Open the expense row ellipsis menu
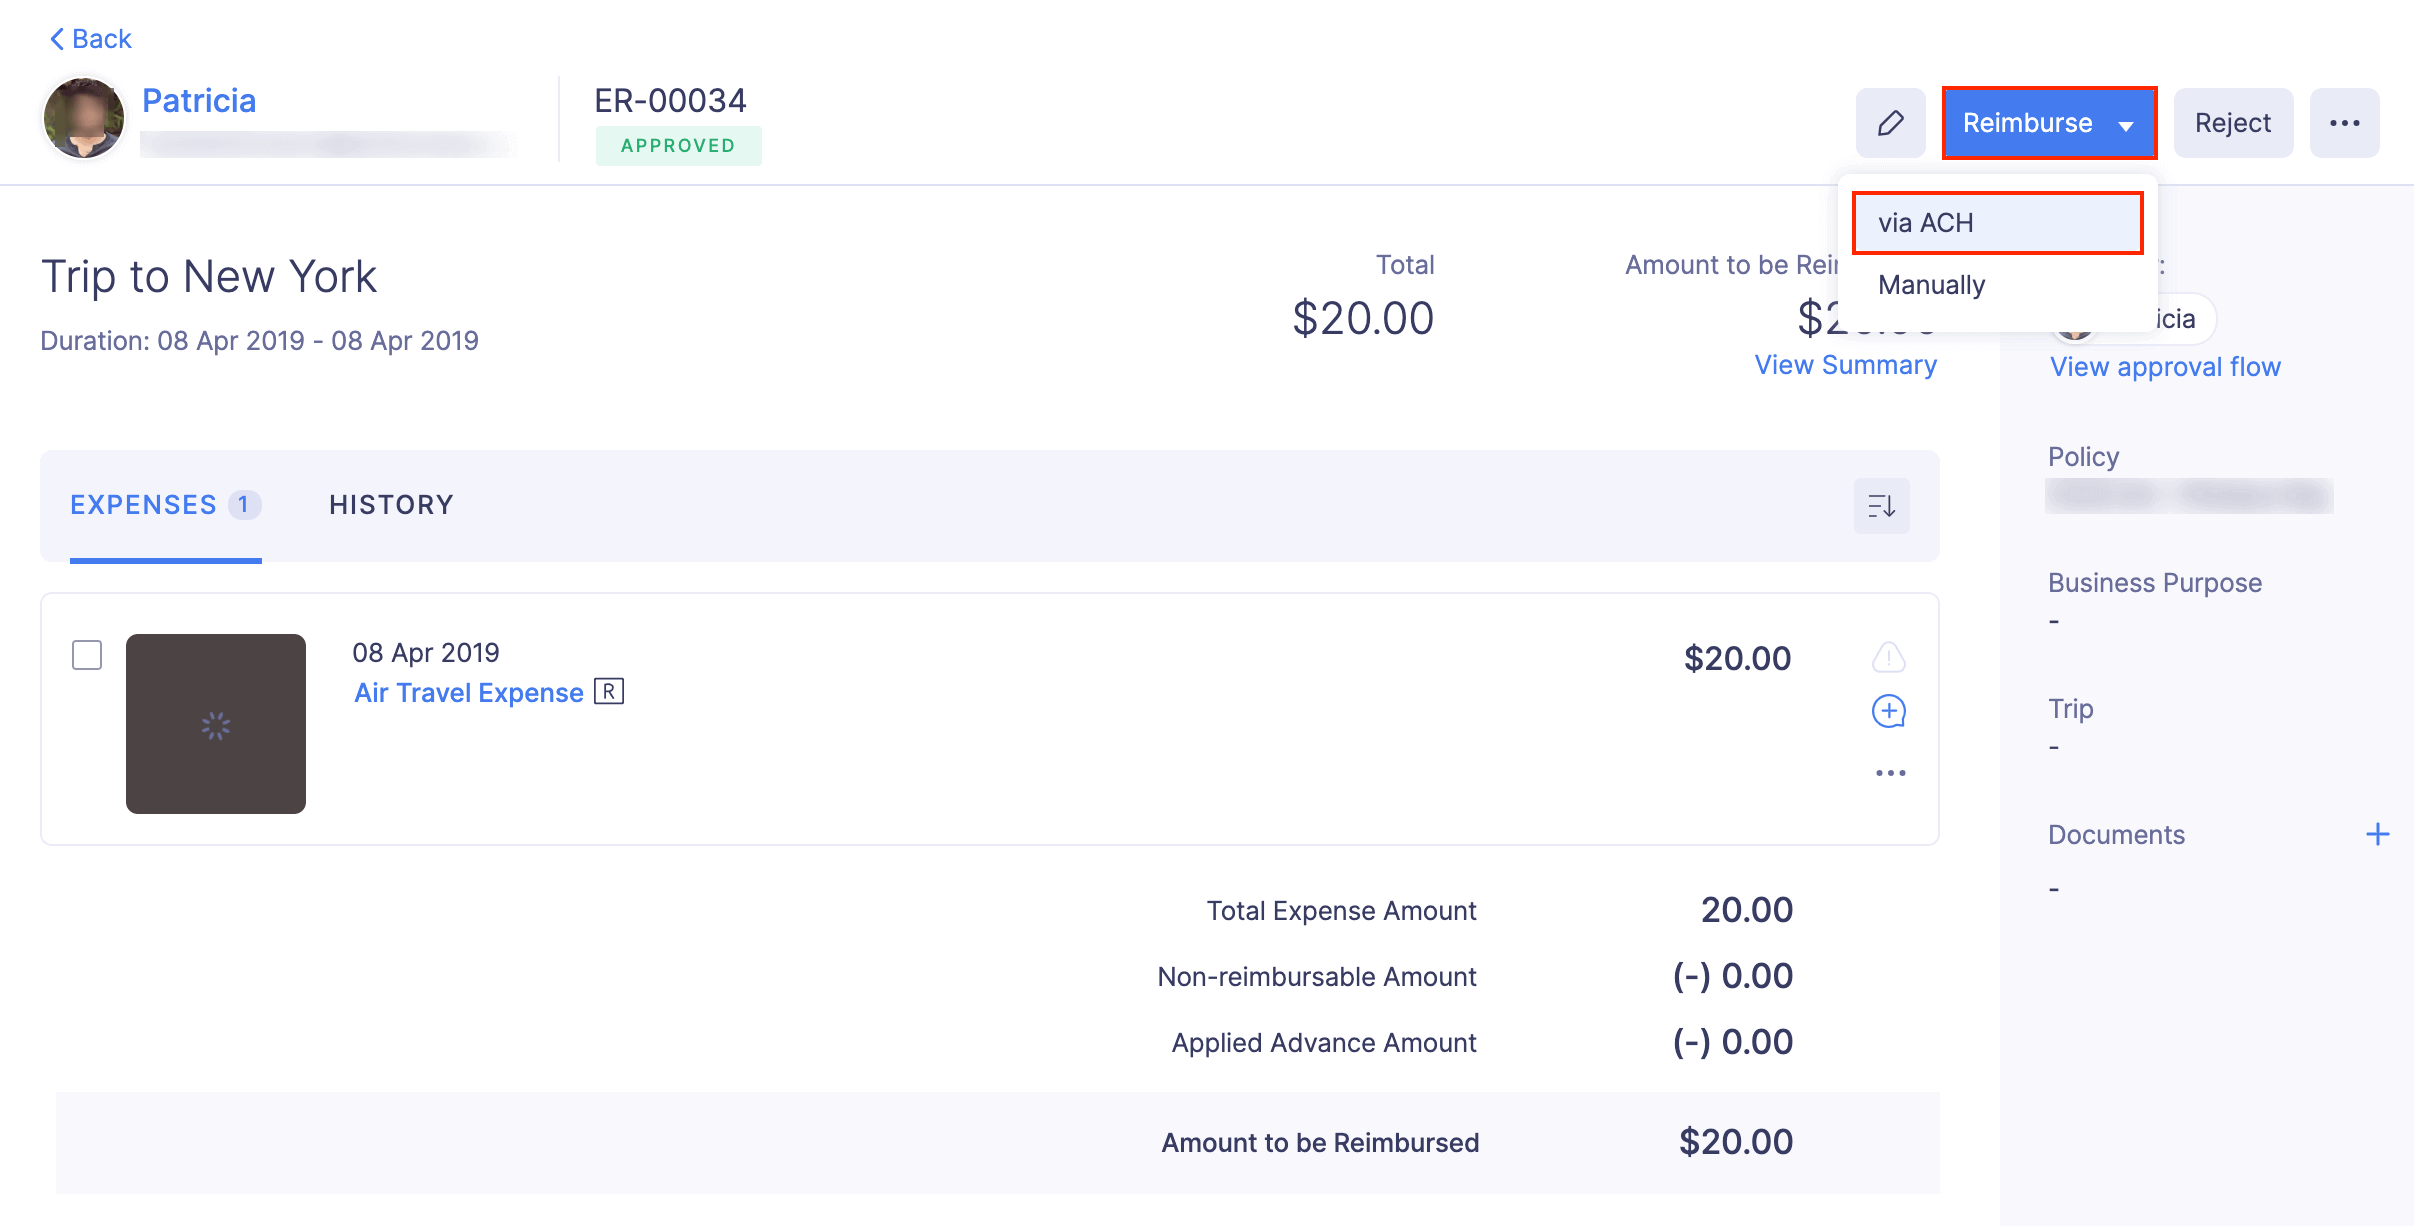 tap(1890, 773)
